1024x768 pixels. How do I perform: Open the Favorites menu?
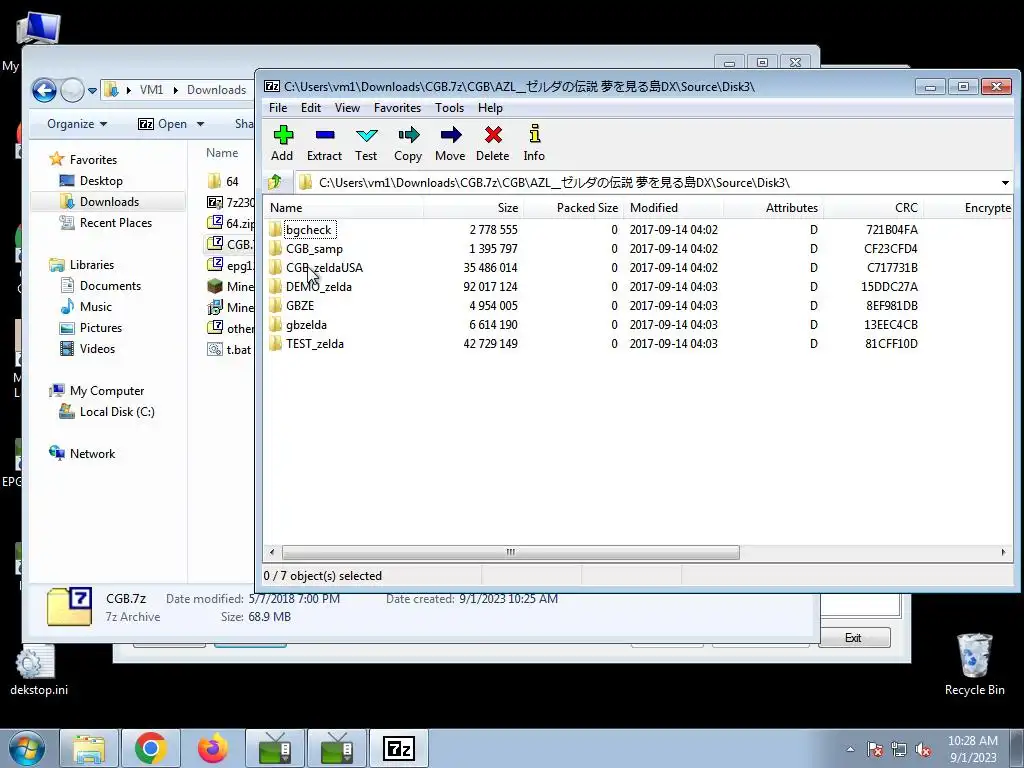[397, 108]
